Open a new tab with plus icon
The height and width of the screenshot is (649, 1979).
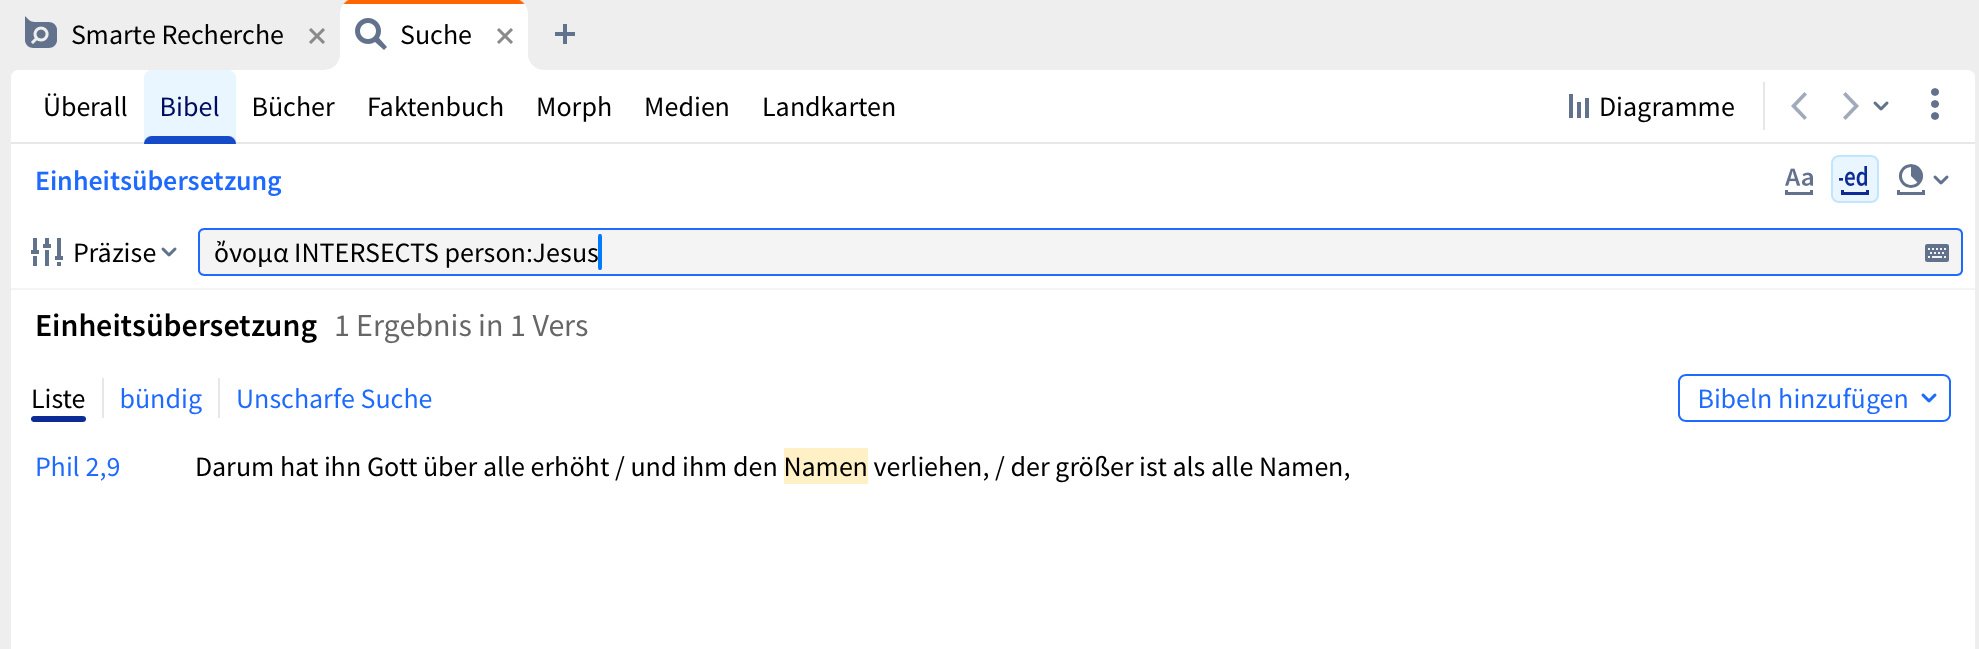(x=565, y=35)
